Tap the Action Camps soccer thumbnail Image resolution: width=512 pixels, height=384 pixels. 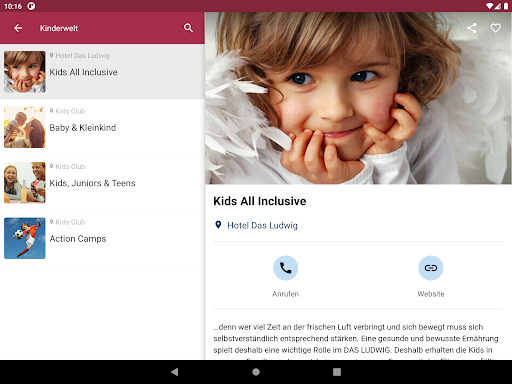click(x=25, y=238)
